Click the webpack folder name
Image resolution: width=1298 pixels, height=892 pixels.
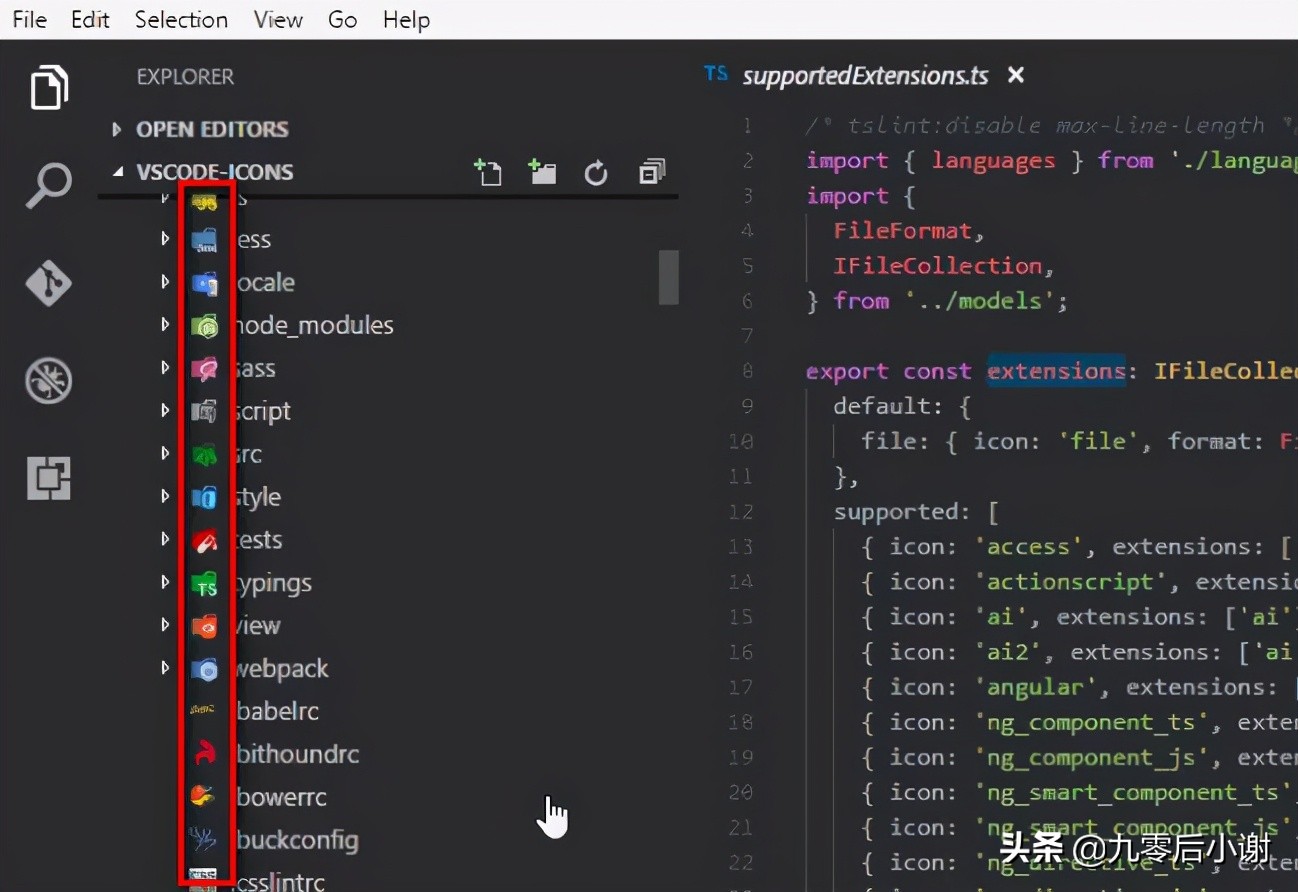pos(281,668)
